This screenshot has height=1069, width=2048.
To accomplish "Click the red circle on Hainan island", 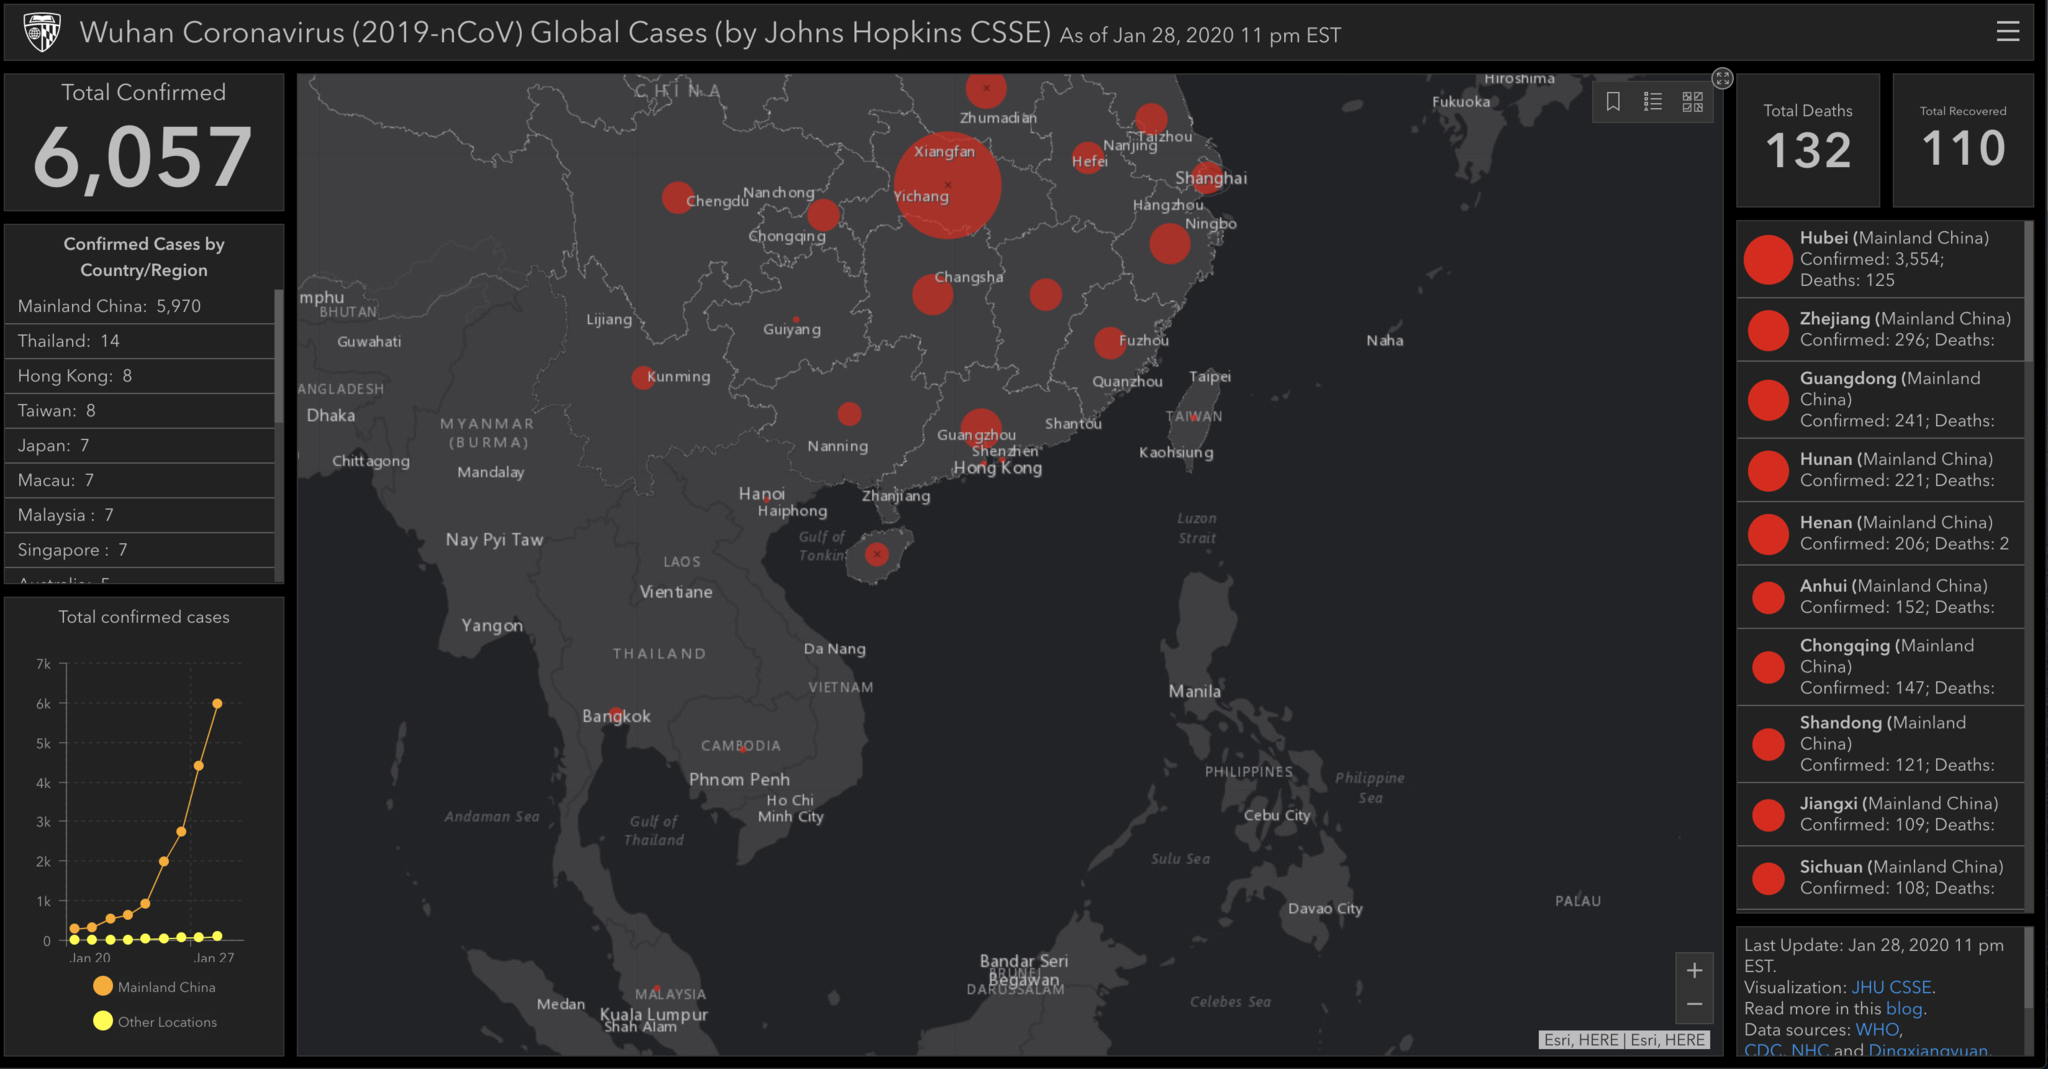I will click(x=877, y=554).
